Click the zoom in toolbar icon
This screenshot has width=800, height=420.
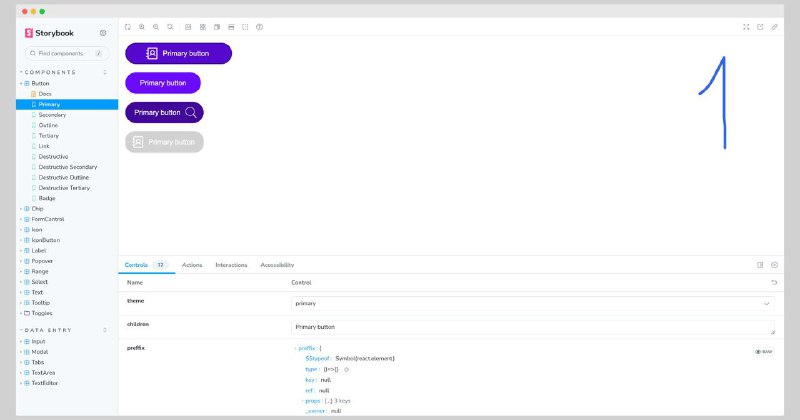142,27
